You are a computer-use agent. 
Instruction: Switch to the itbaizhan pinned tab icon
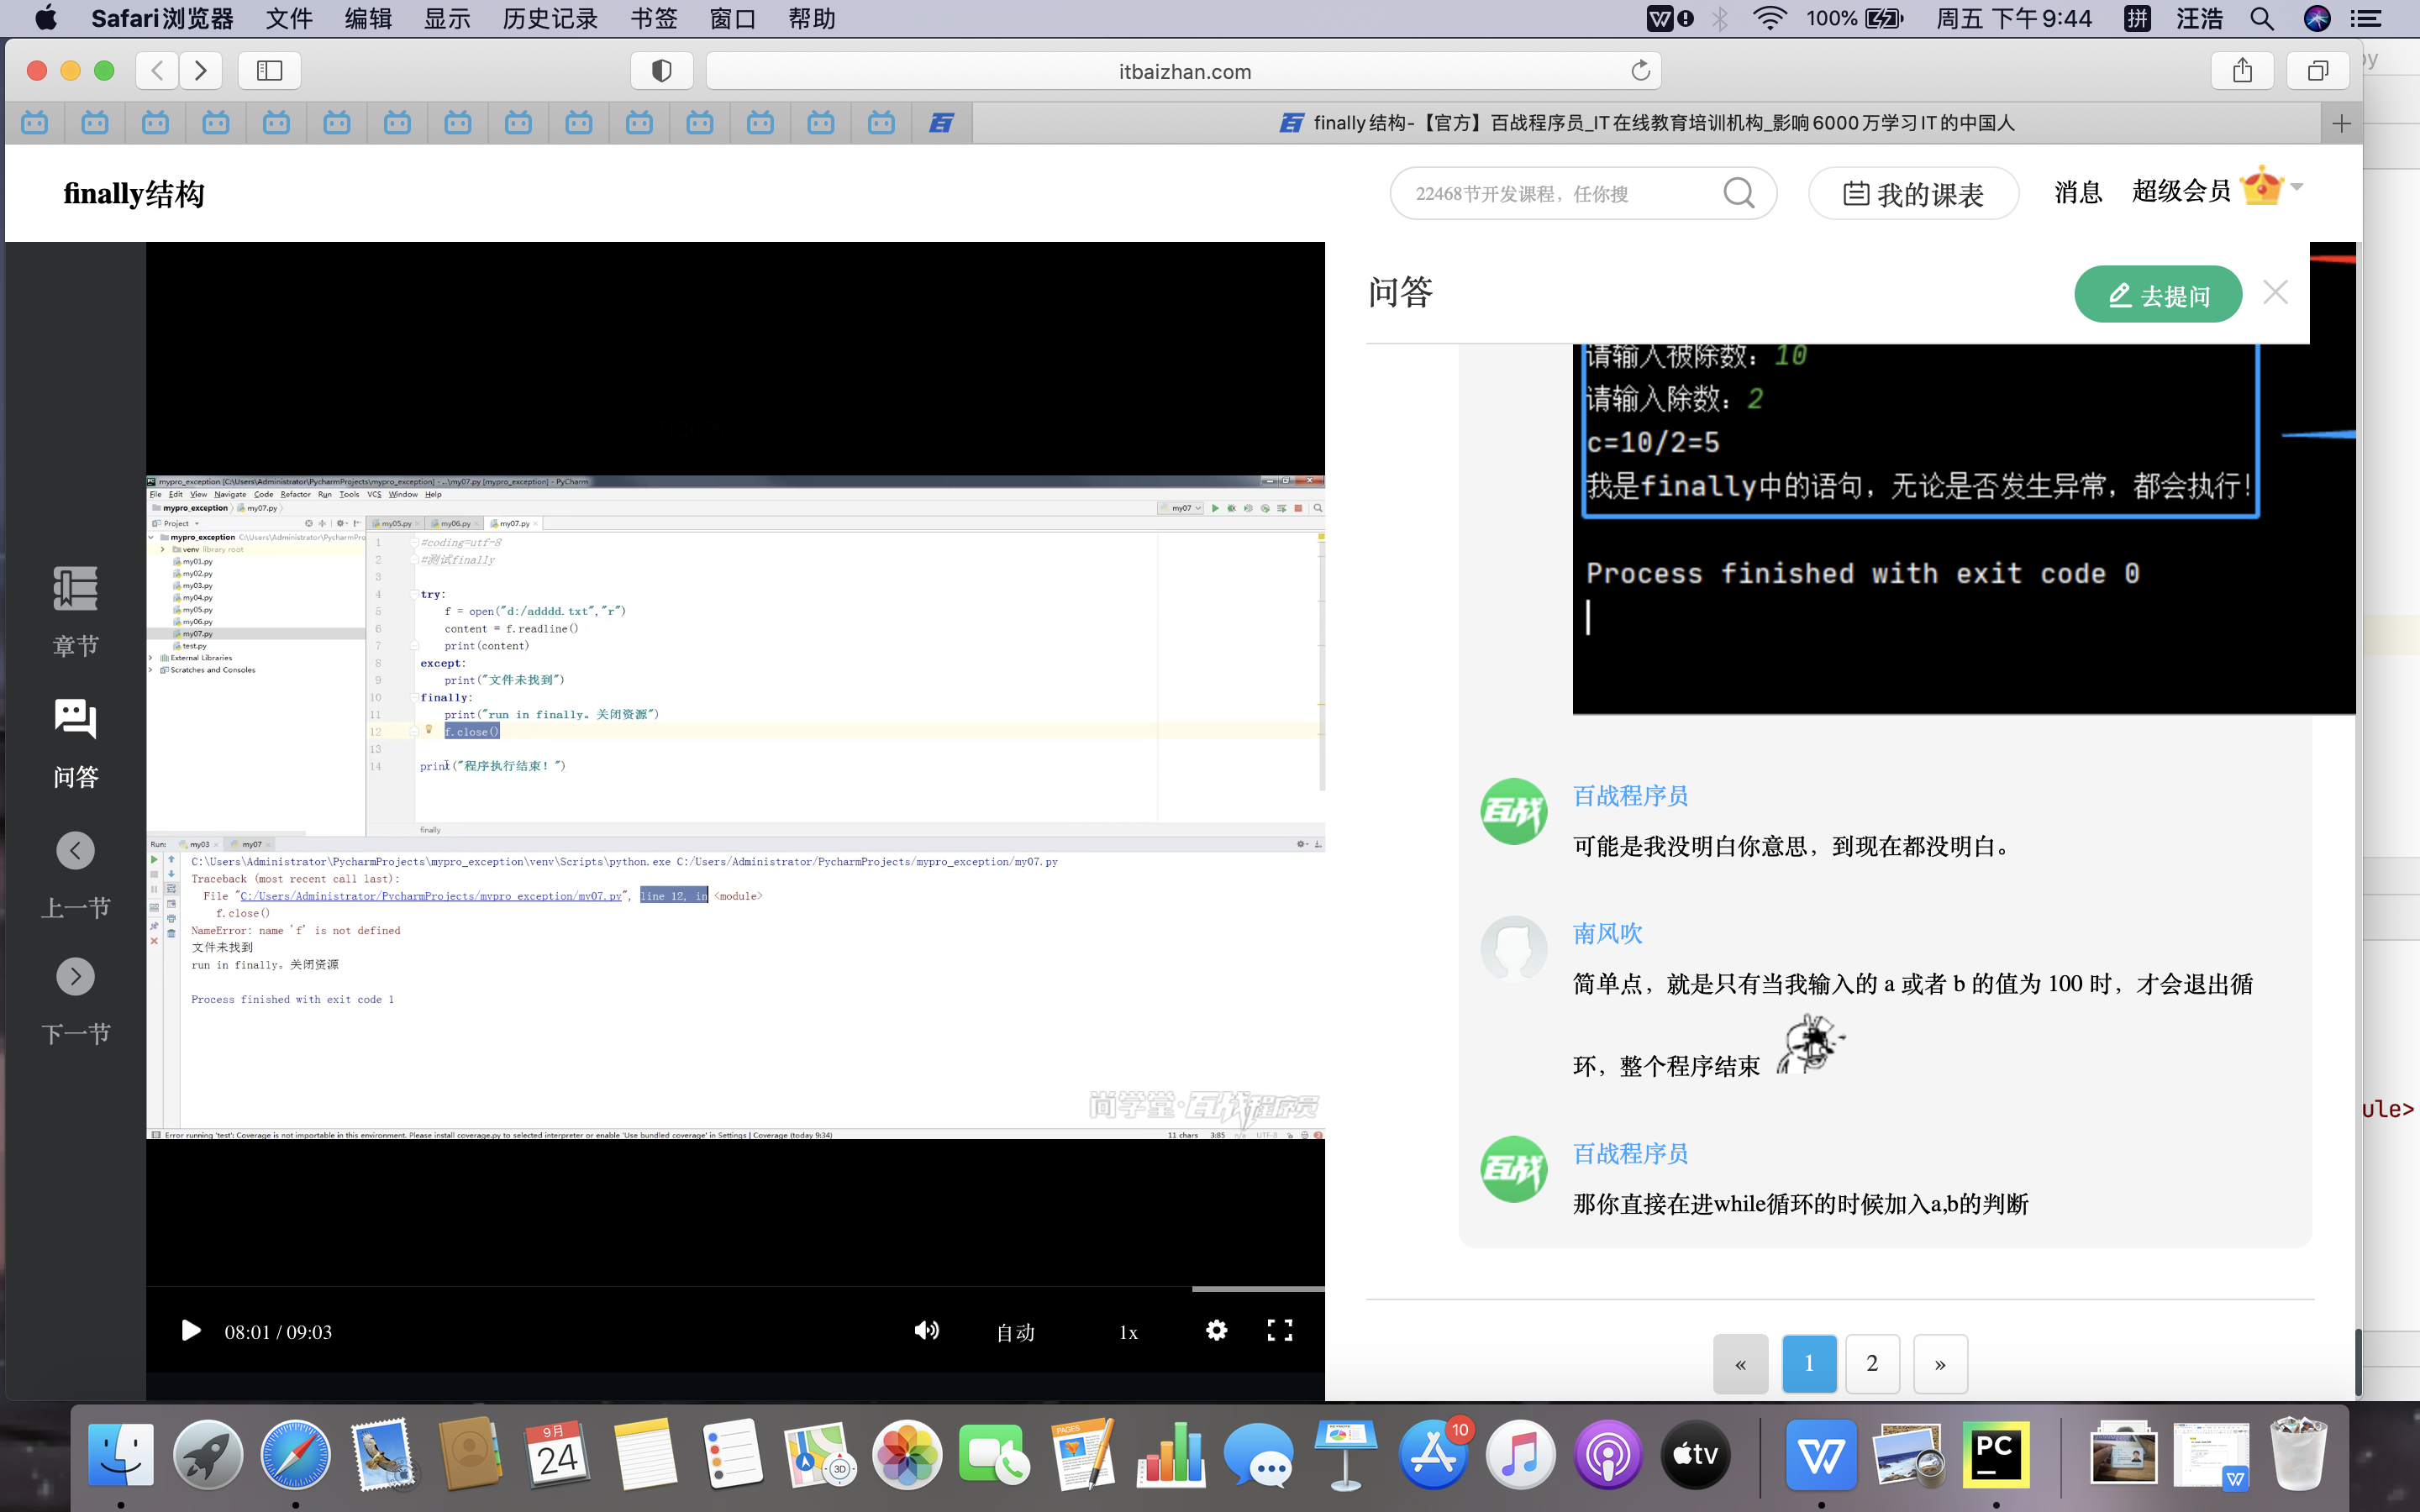pos(942,123)
